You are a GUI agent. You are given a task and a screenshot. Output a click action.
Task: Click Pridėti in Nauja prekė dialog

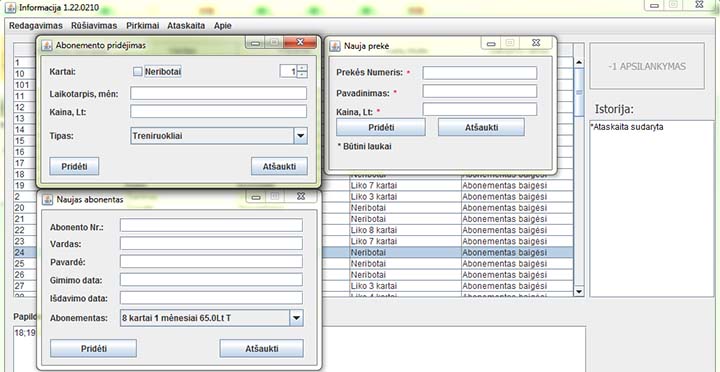pos(381,127)
